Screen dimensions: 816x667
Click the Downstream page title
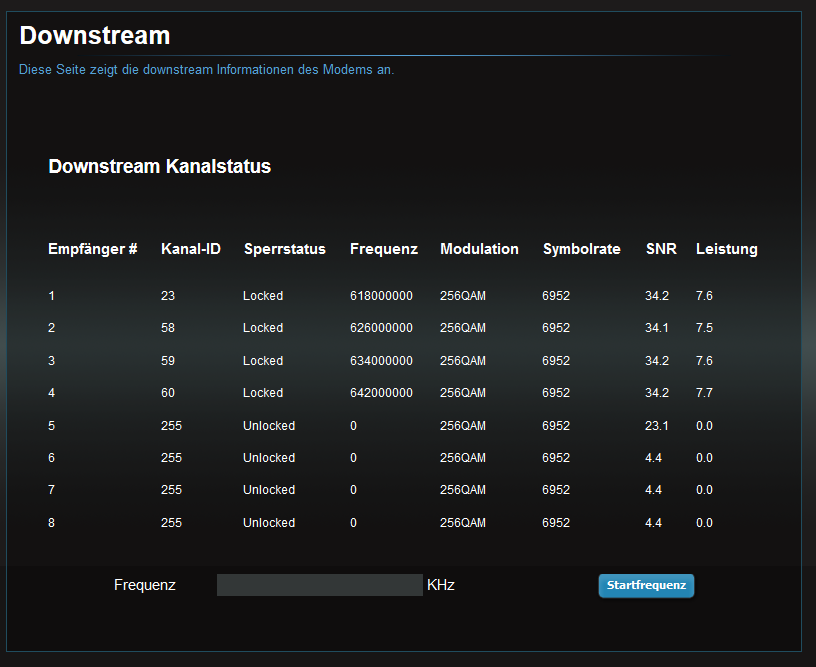click(95, 36)
